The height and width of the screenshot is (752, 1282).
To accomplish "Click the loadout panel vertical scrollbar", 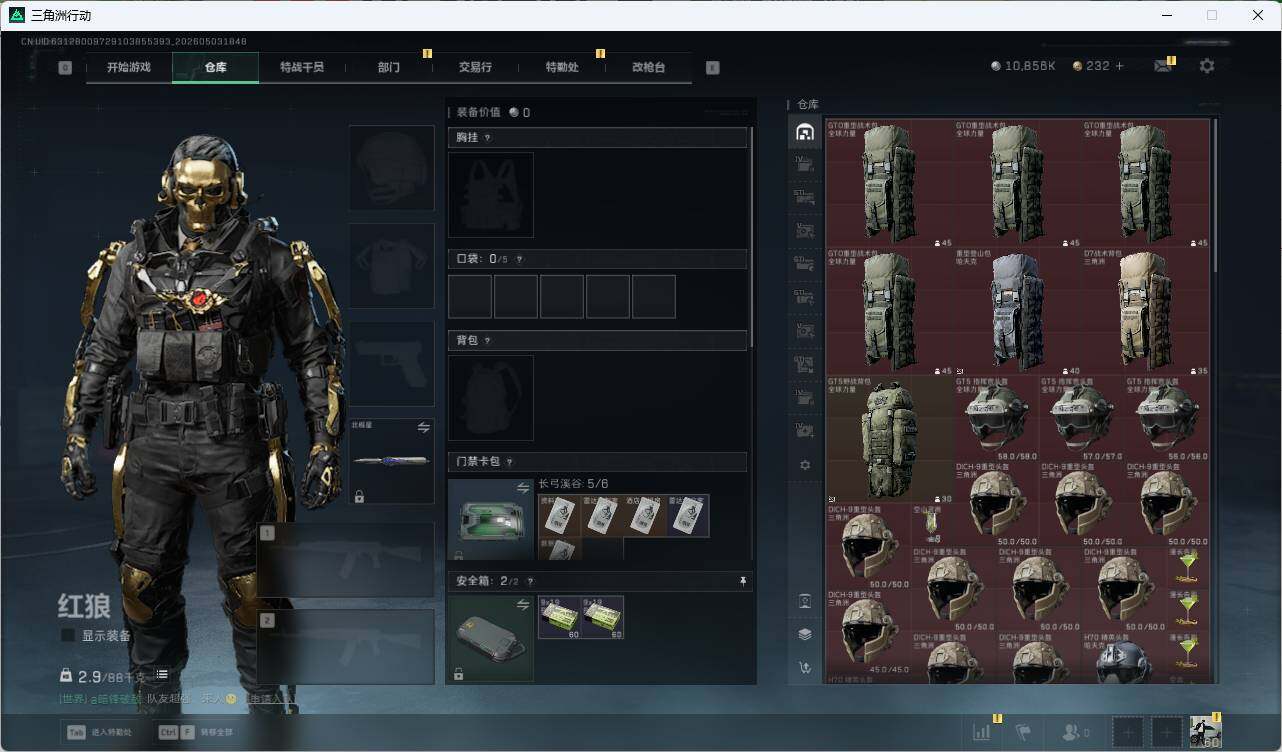I will click(x=752, y=236).
